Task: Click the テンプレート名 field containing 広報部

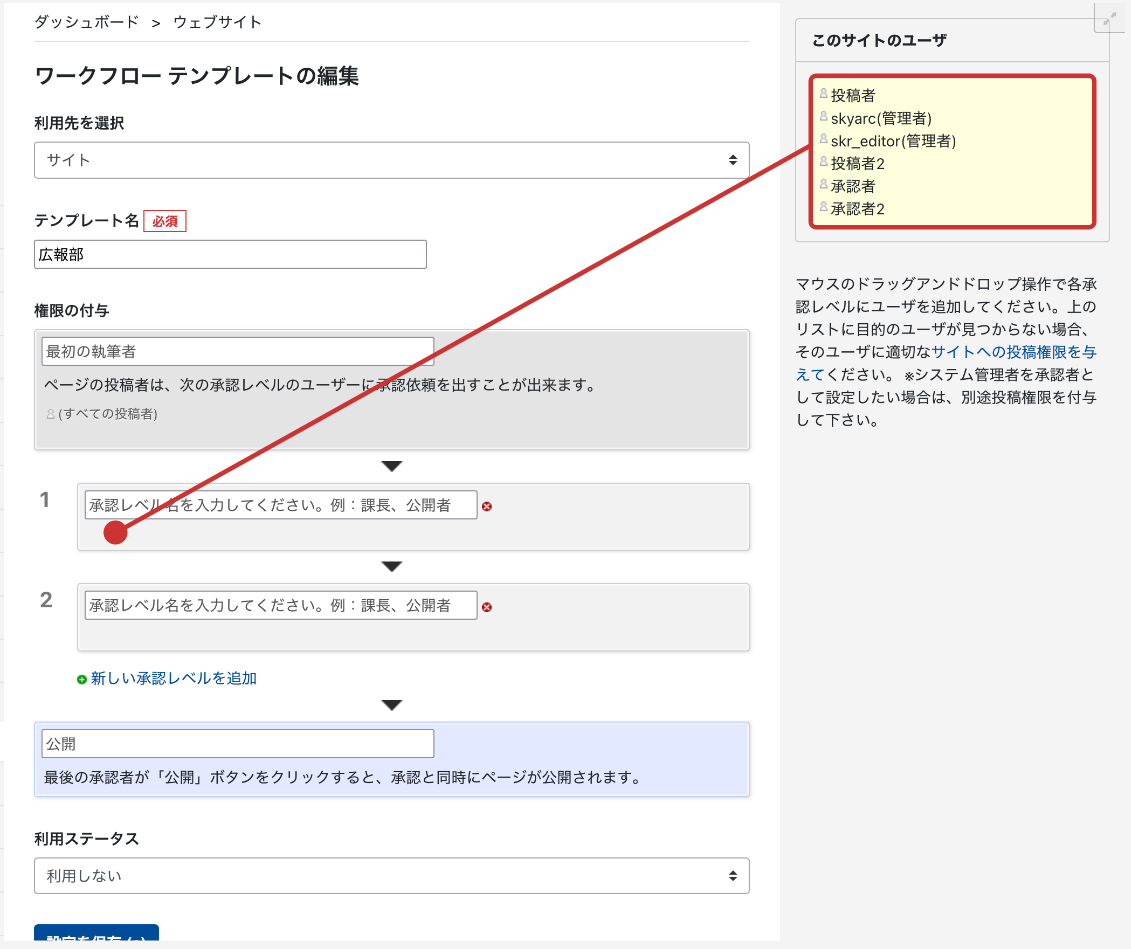Action: point(230,255)
